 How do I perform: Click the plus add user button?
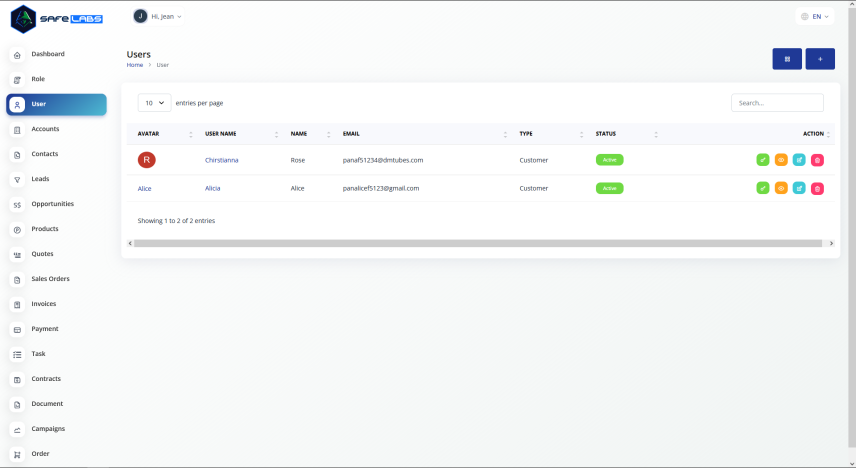tap(820, 59)
